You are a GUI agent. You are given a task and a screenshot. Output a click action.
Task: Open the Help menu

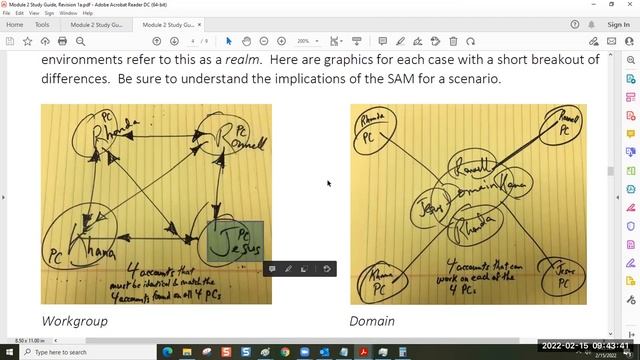[x=88, y=13]
